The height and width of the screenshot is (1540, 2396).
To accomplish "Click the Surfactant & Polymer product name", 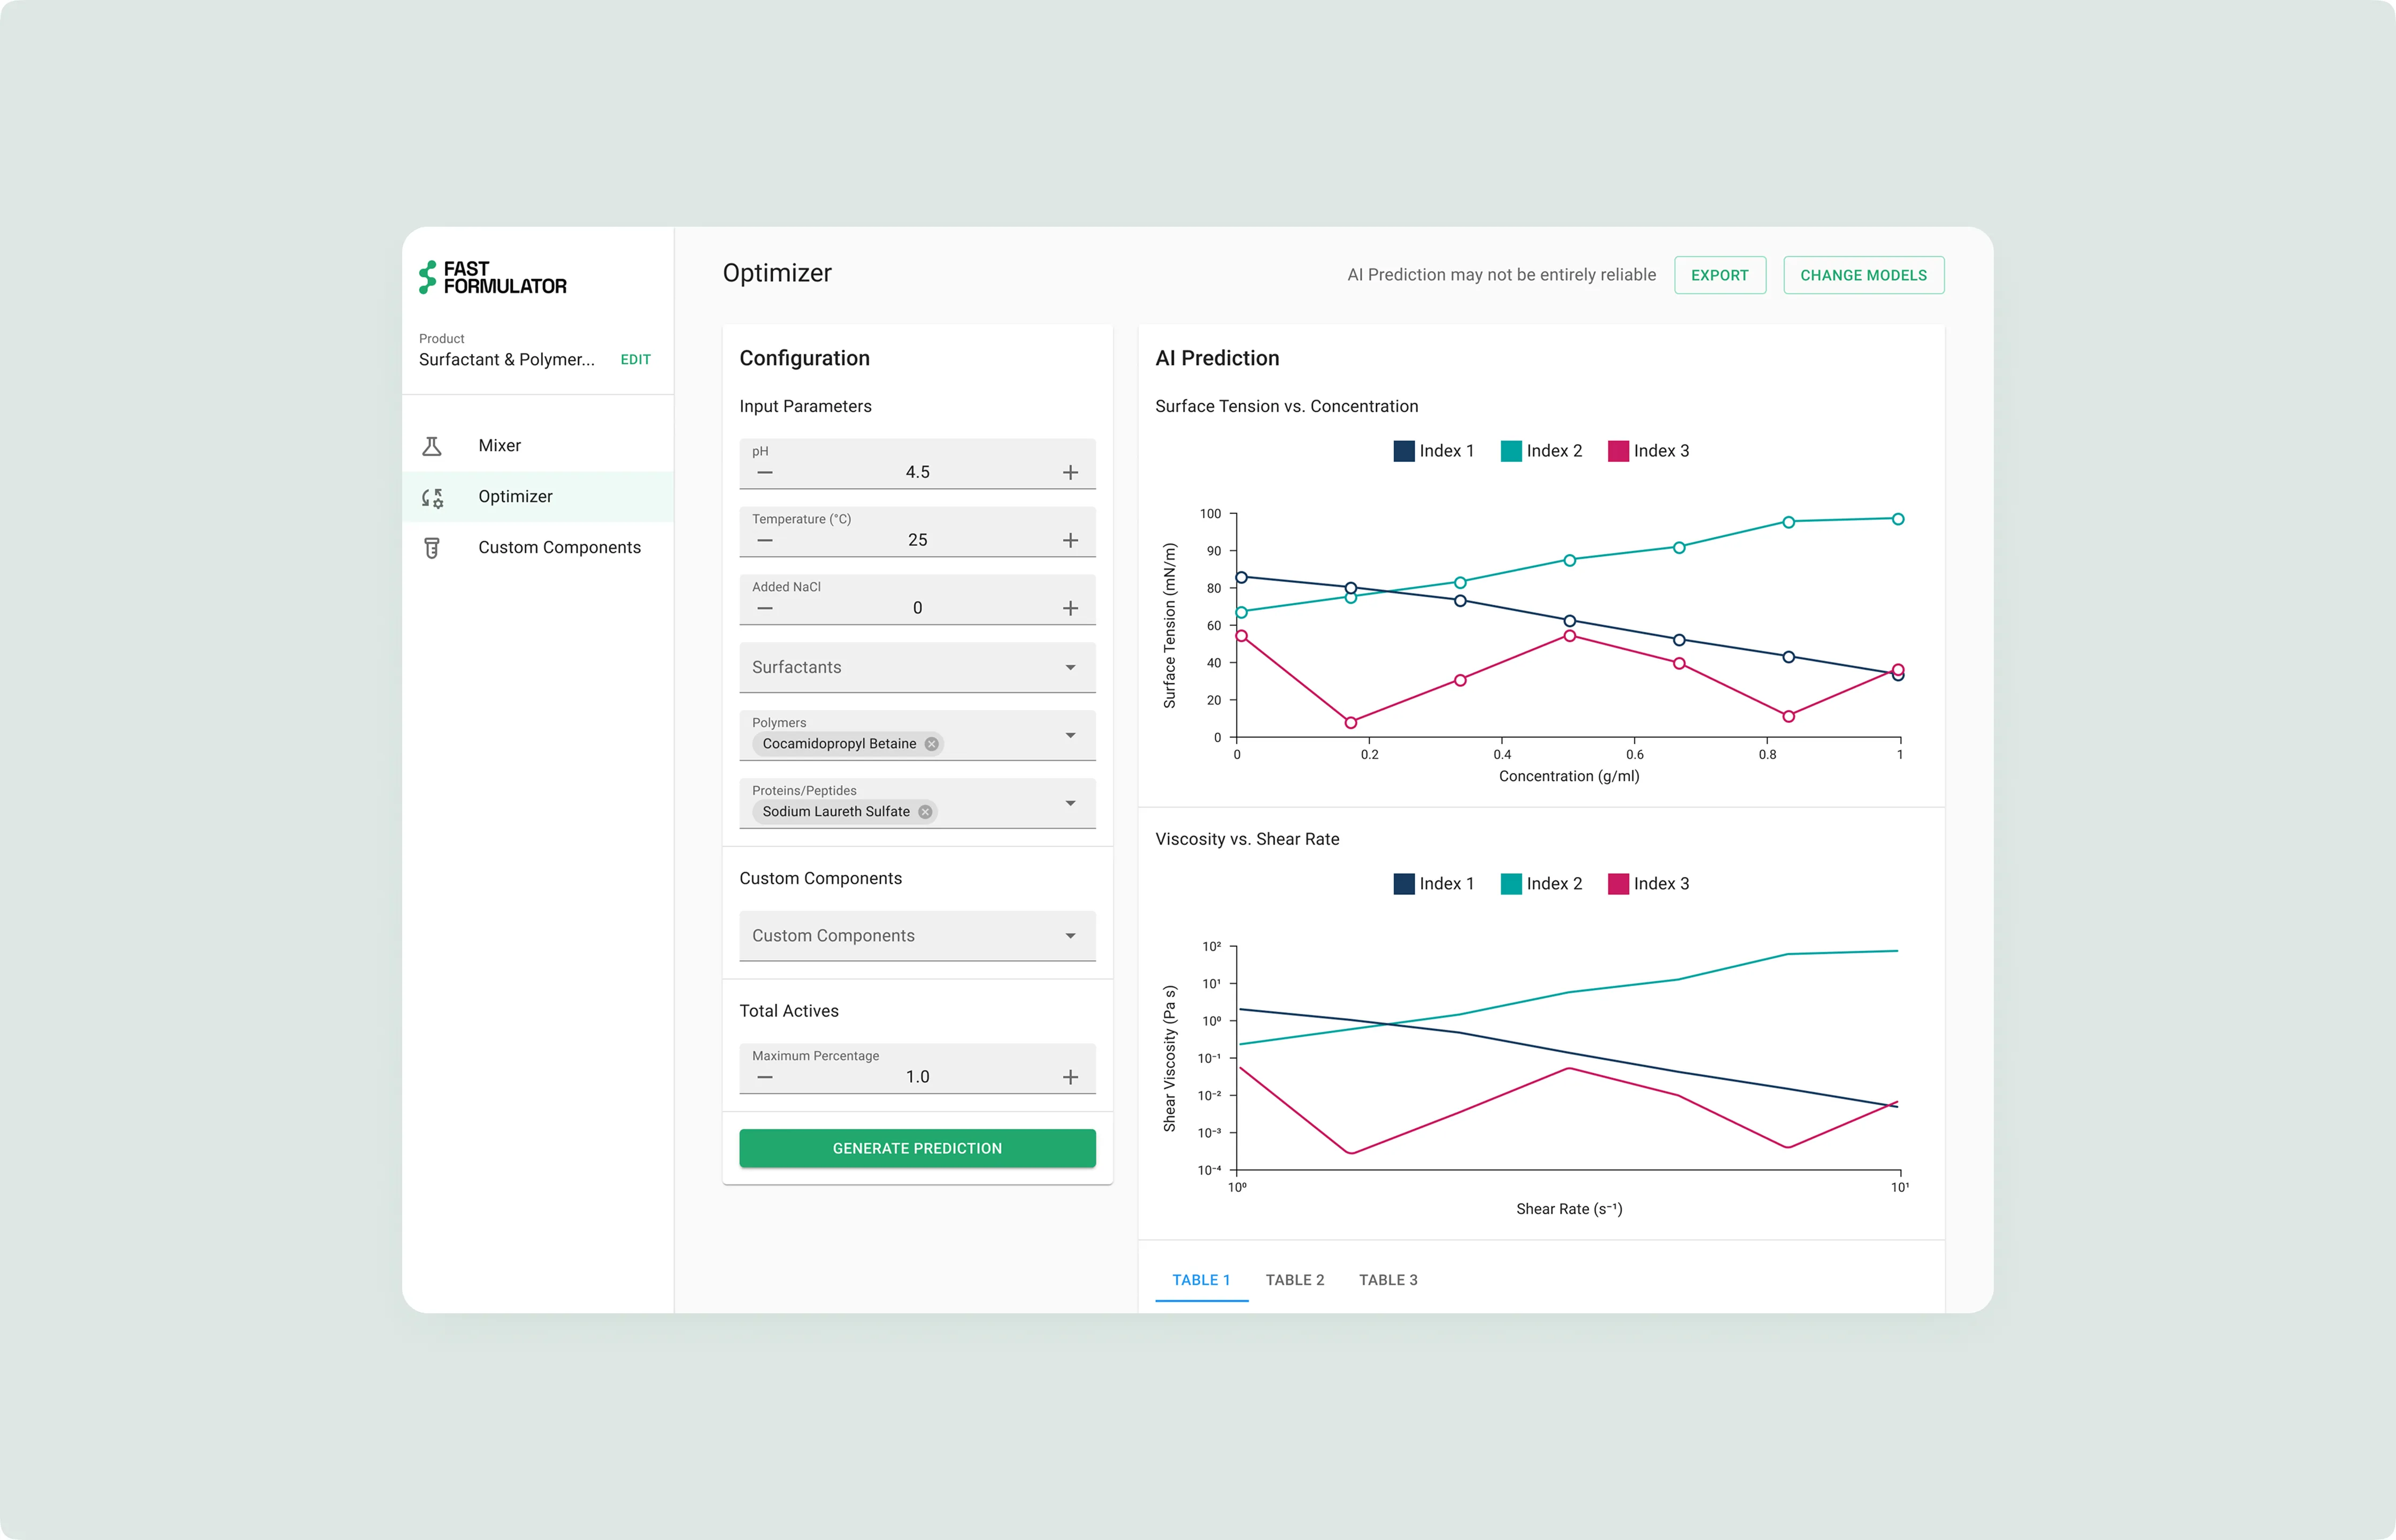I will coord(506,360).
